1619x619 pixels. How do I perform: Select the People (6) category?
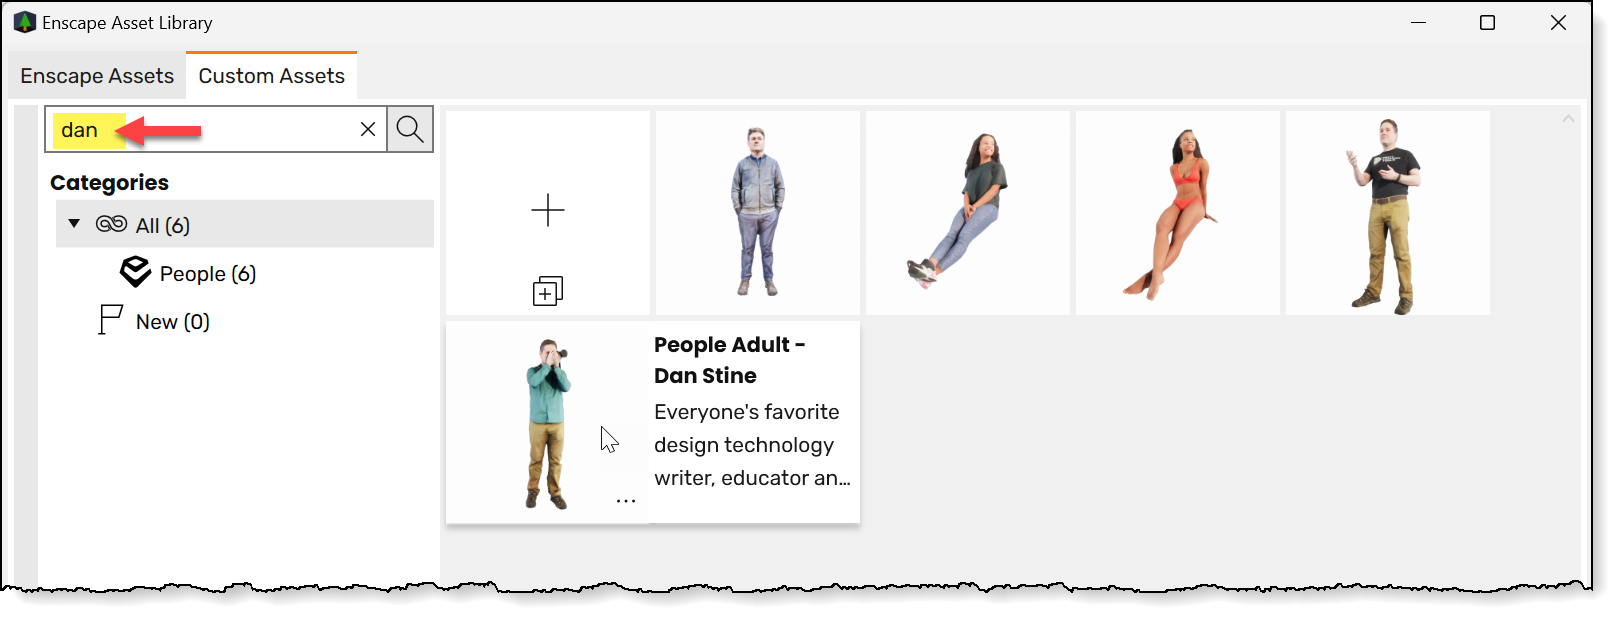208,274
